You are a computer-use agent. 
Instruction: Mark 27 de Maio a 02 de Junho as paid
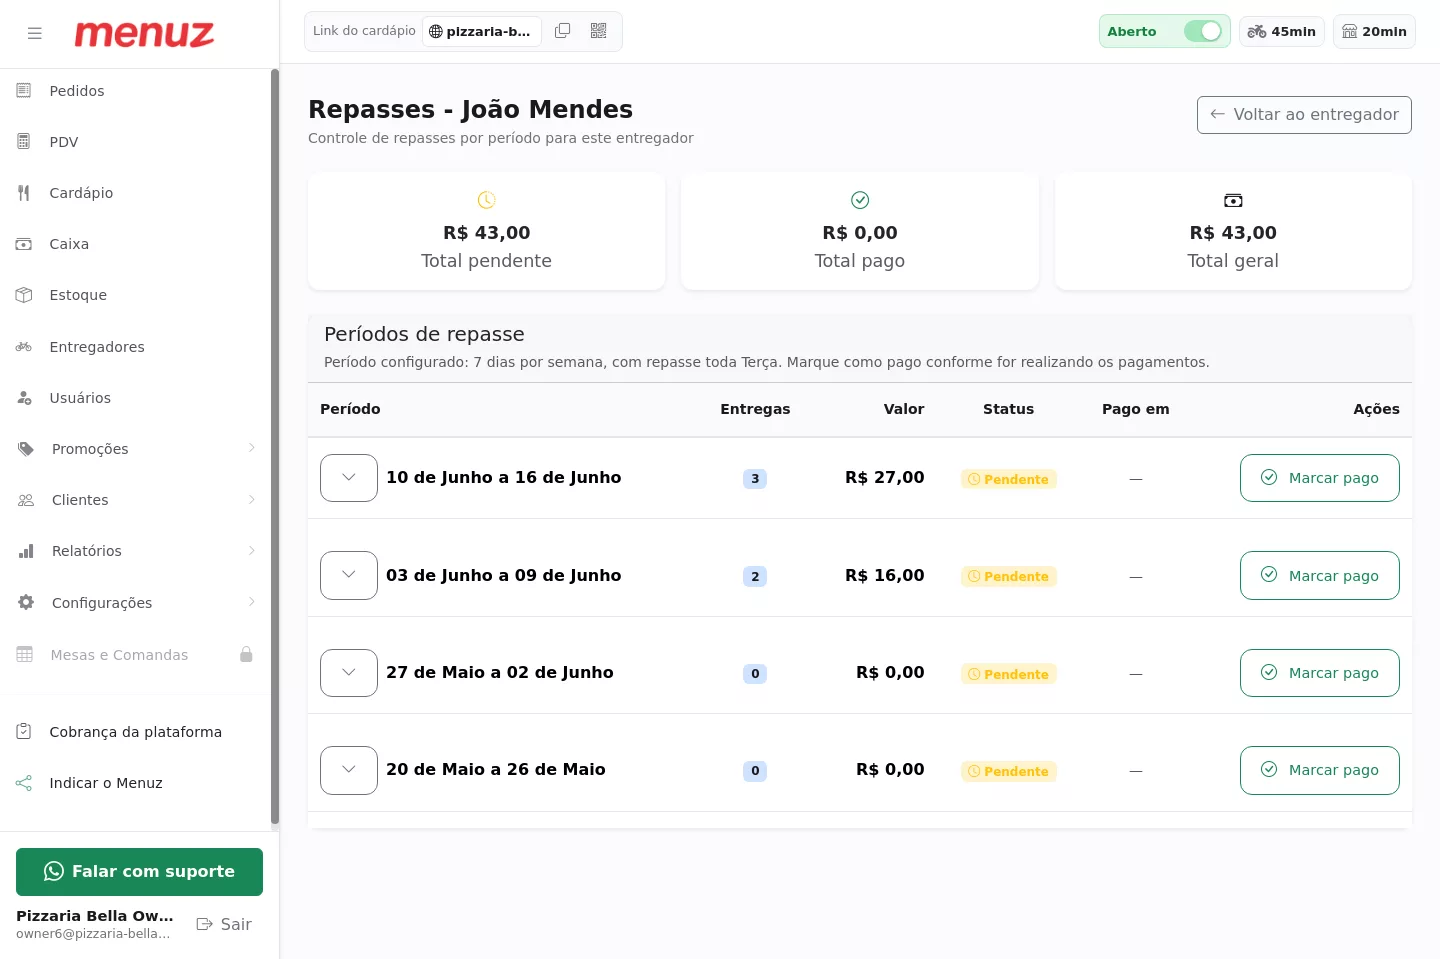click(1320, 673)
